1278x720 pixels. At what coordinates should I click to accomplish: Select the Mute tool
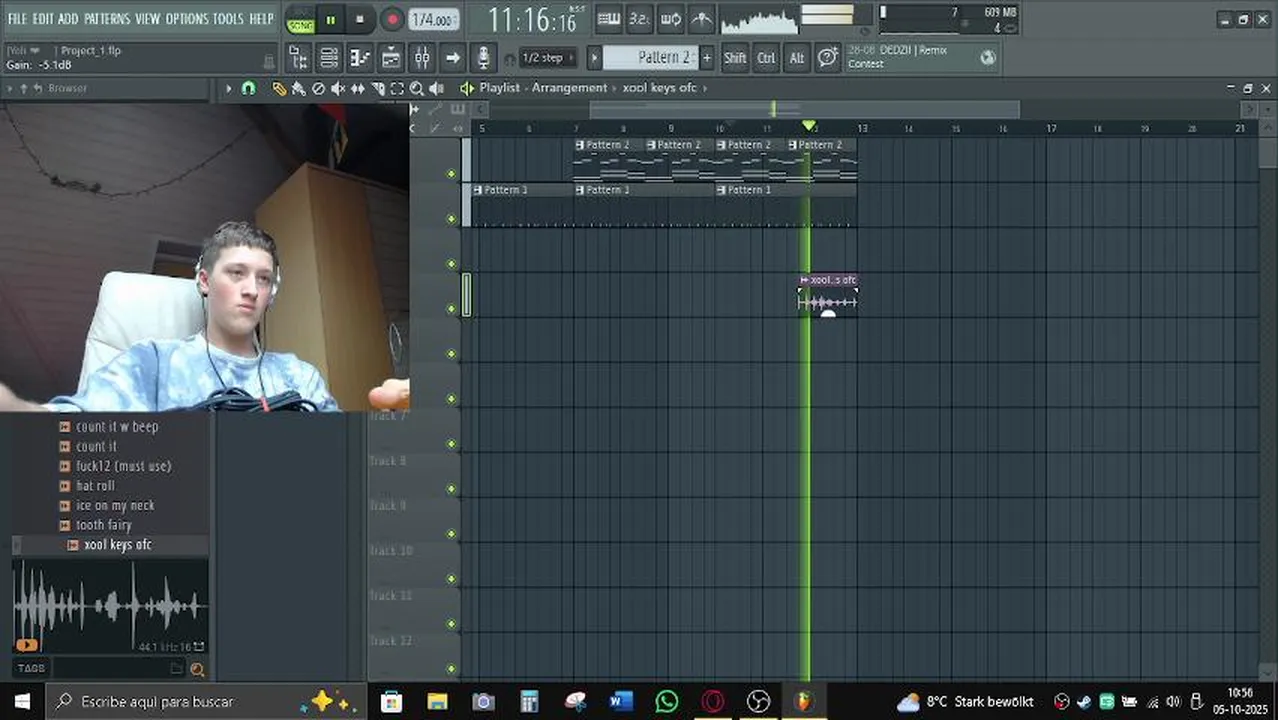click(338, 88)
